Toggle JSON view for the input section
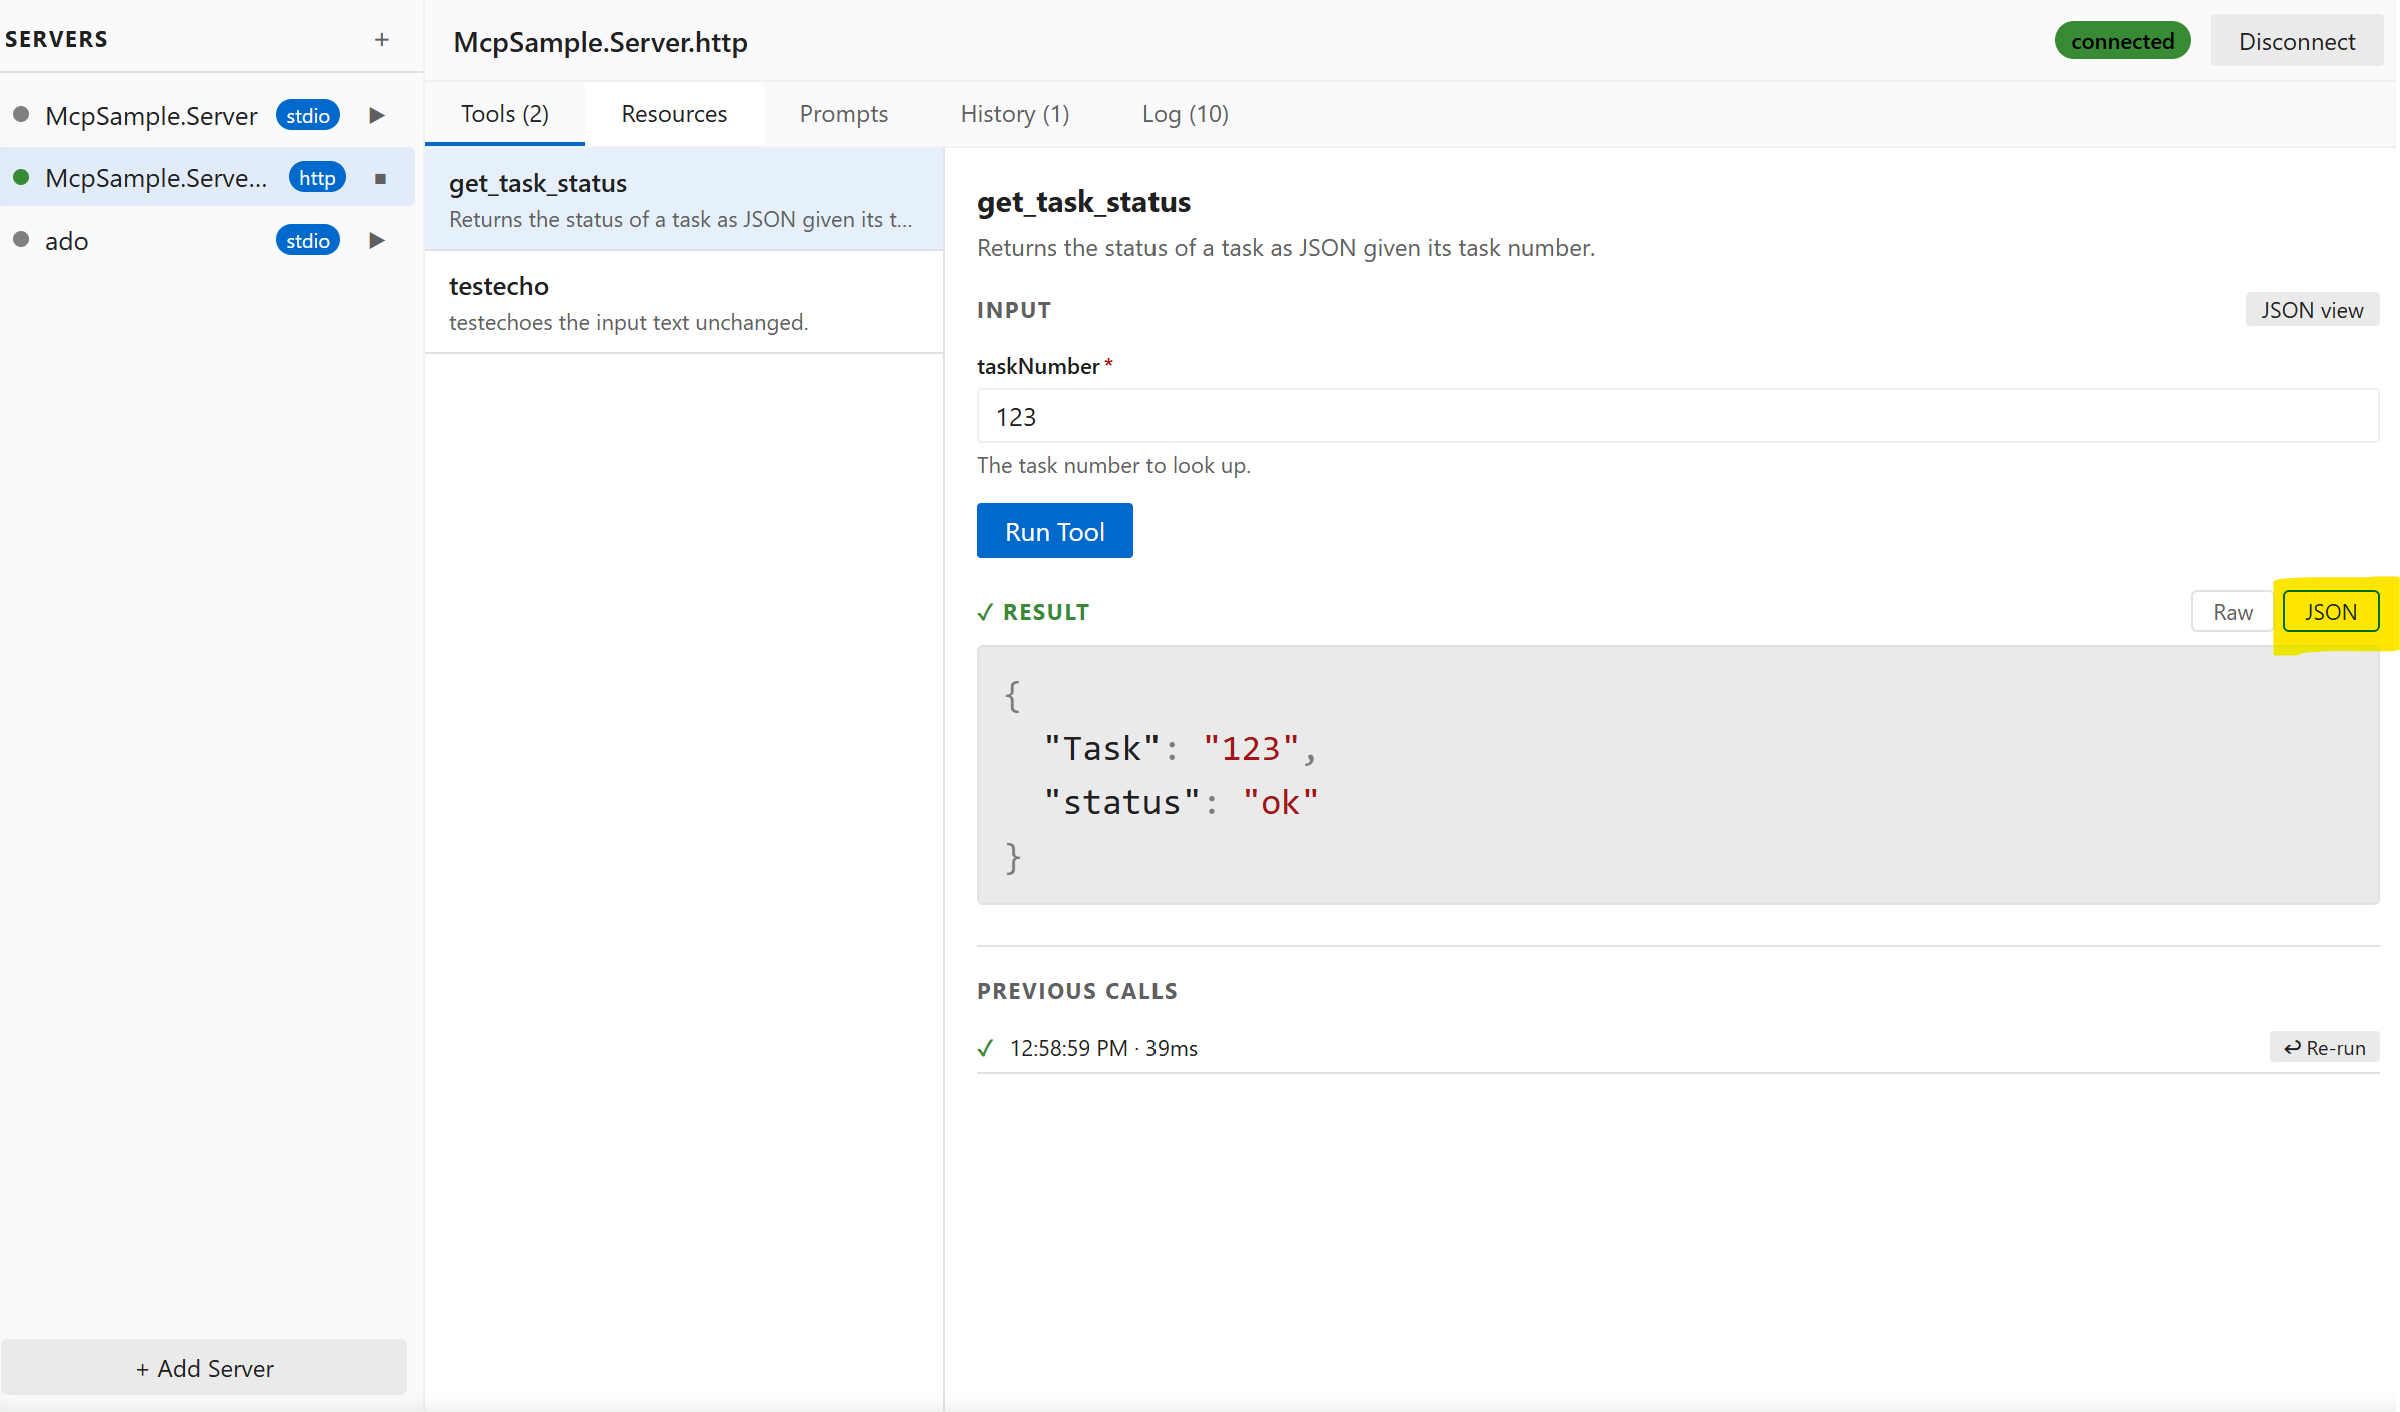This screenshot has width=2400, height=1412. [x=2312, y=310]
